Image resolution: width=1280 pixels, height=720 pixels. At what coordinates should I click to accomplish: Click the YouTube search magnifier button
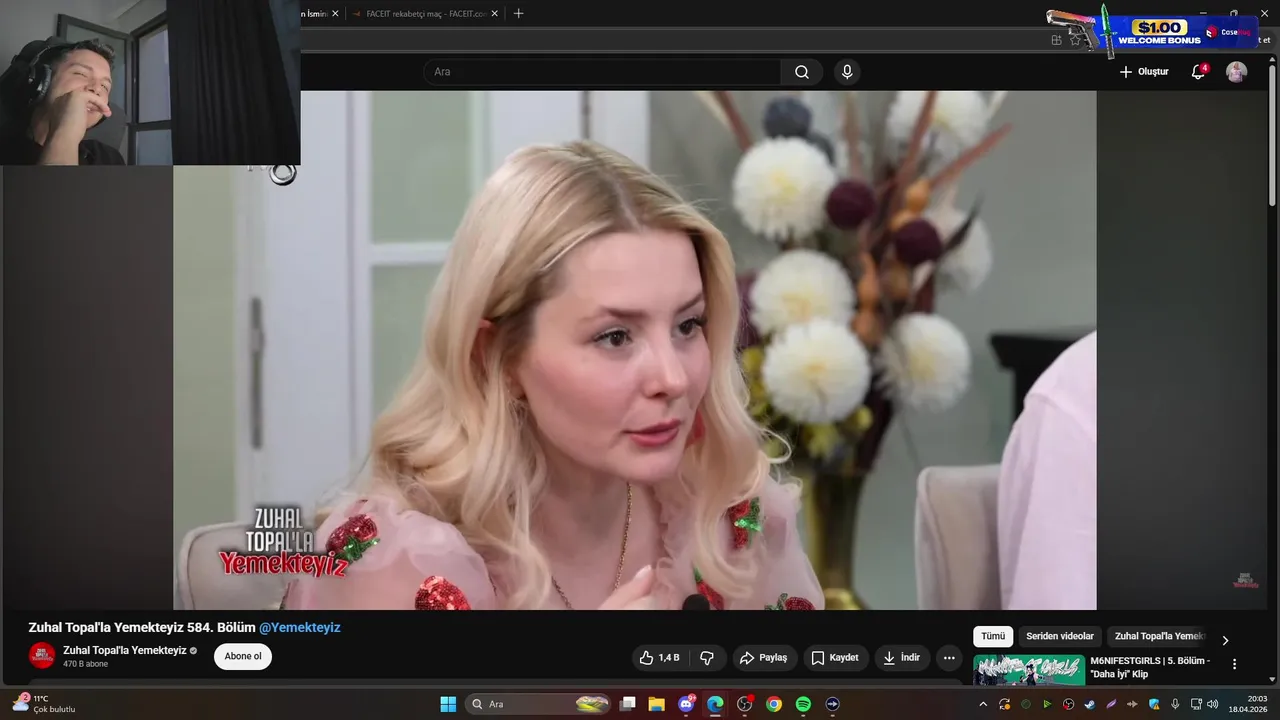click(802, 72)
